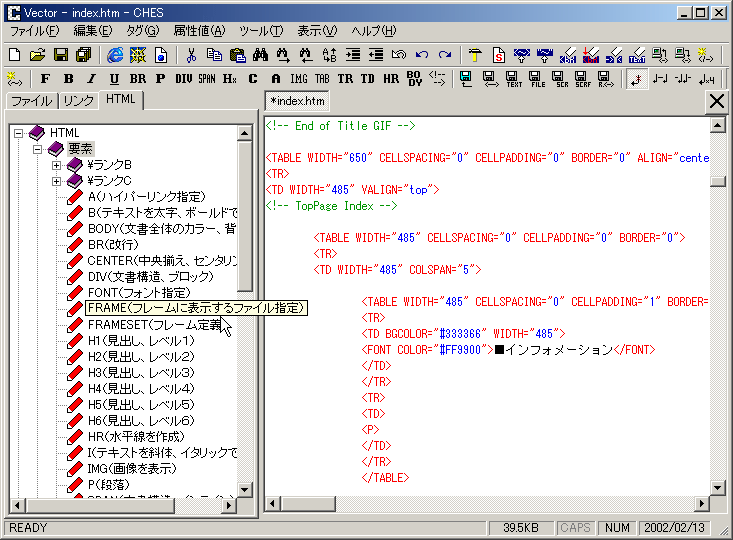733x540 pixels.
Task: Click the Save All icon
Action: [x=84, y=55]
